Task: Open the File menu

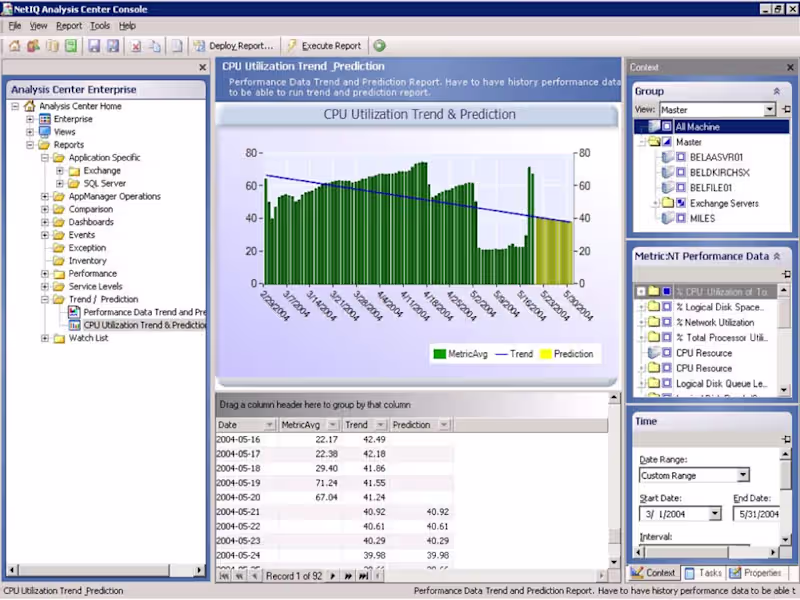Action: coord(15,26)
